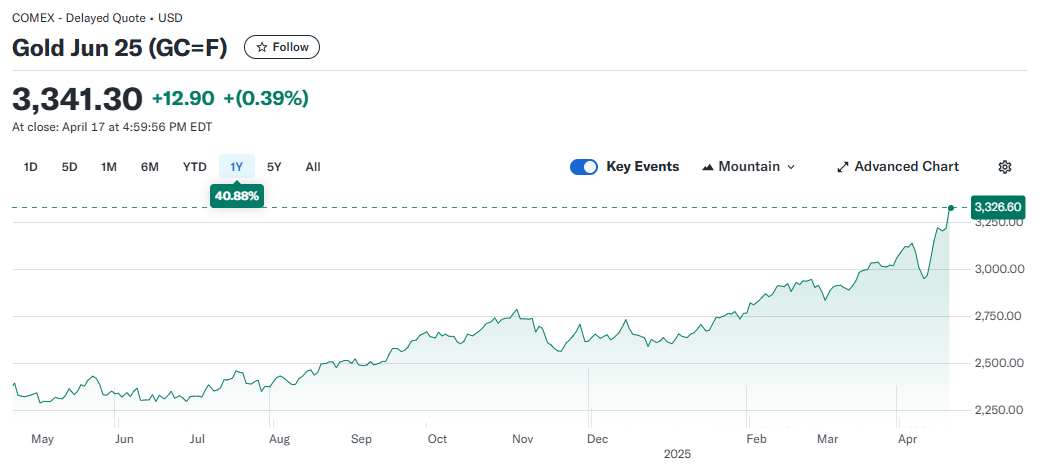Choose the 1M time range

point(109,167)
